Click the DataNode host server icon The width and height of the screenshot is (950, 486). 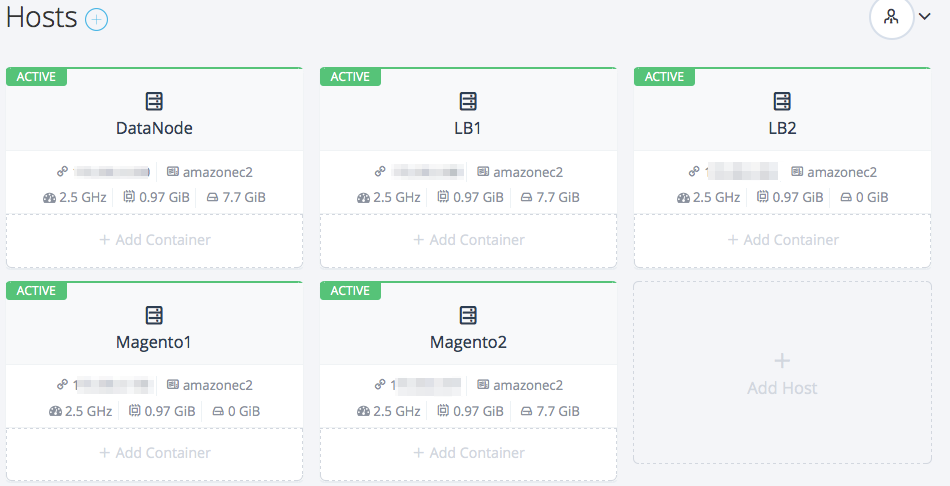pyautogui.click(x=154, y=101)
